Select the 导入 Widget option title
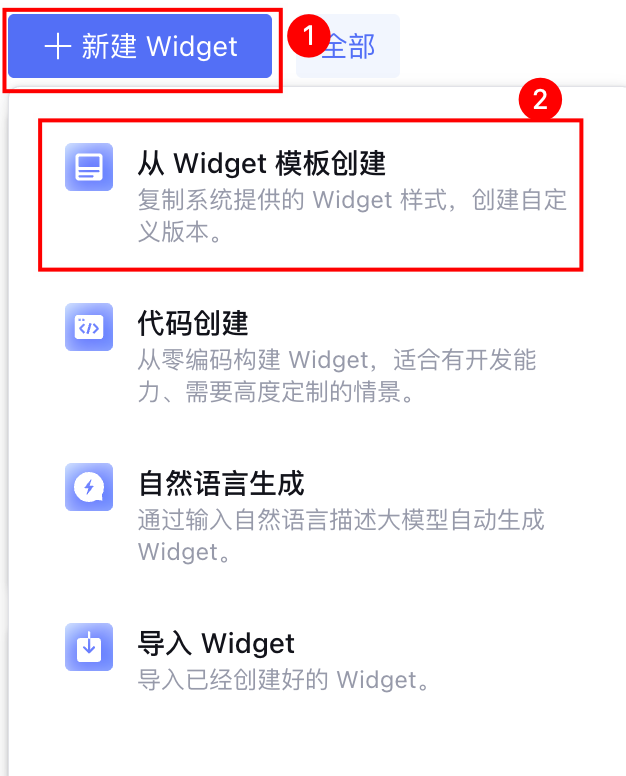The image size is (626, 776). pos(216,643)
